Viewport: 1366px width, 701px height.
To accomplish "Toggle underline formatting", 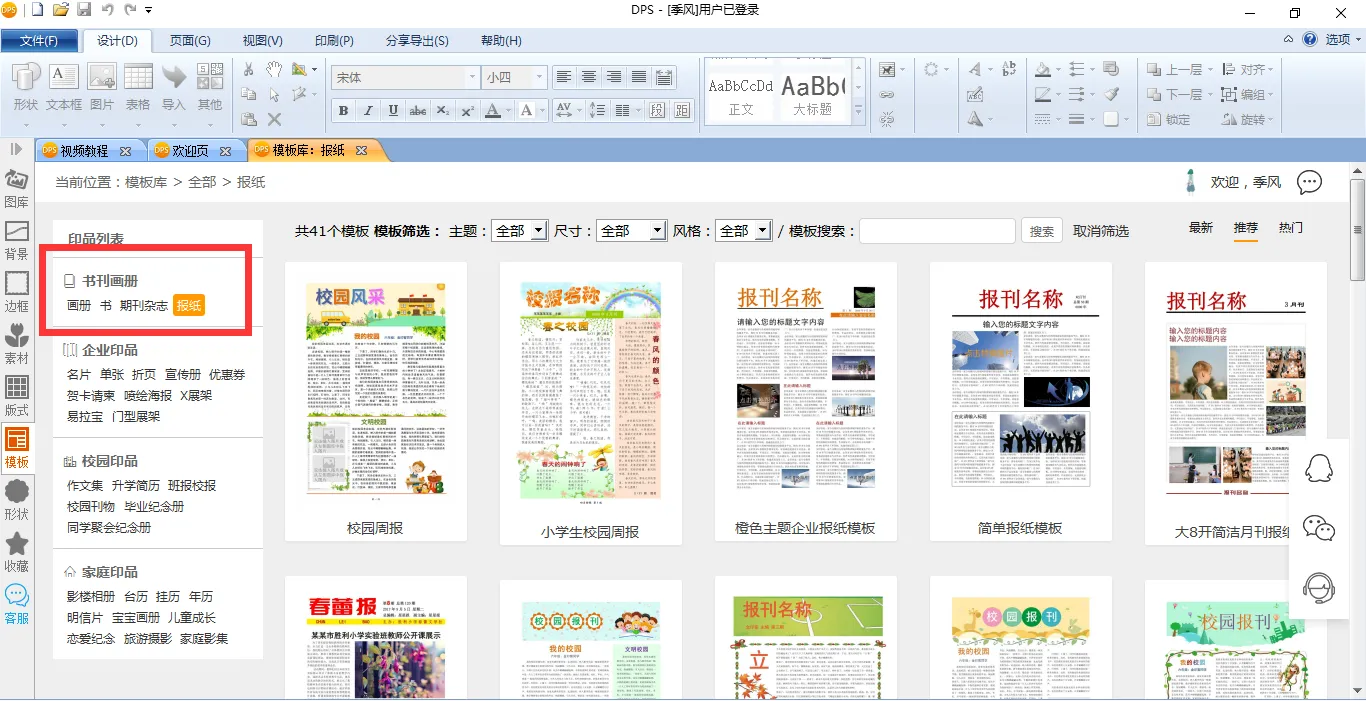I will [393, 111].
